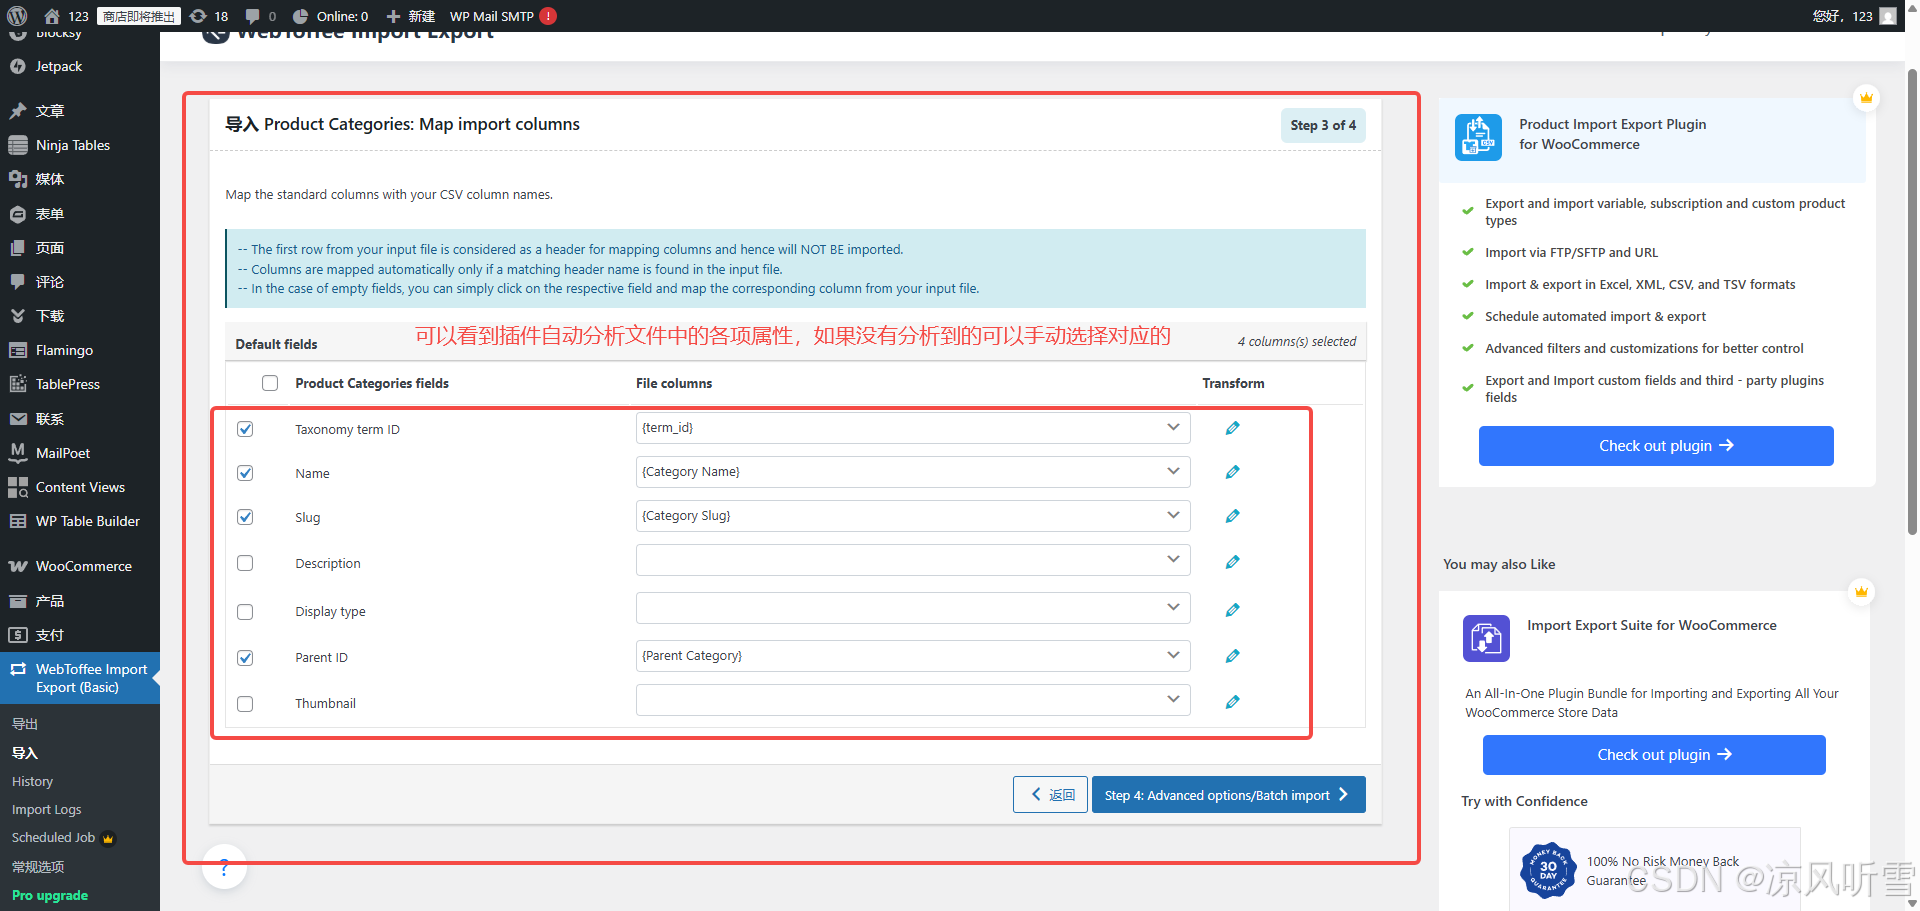Click the page vertical scrollbar
This screenshot has height=911, width=1920.
coord(1912,300)
